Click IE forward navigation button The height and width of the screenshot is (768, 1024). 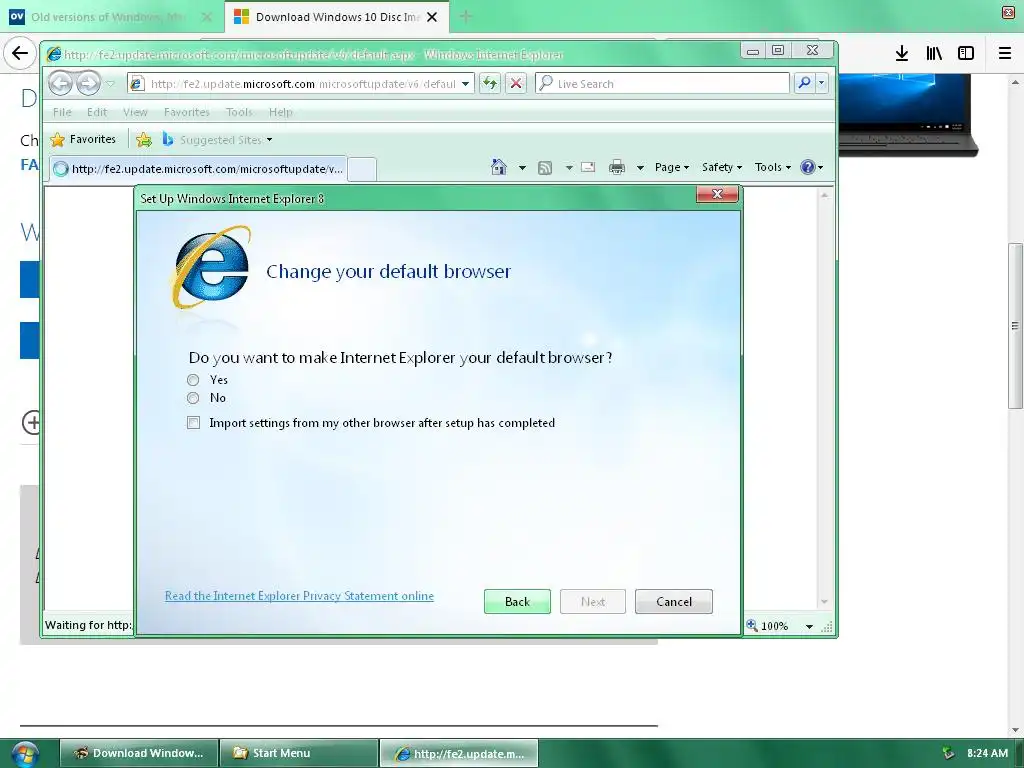pyautogui.click(x=88, y=83)
